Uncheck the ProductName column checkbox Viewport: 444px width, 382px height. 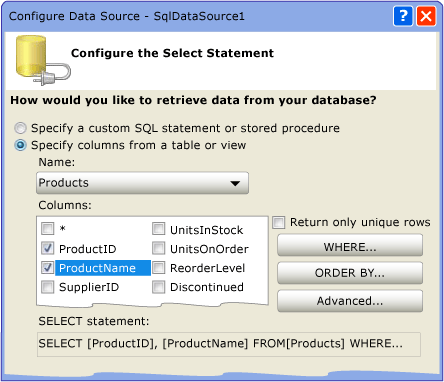pos(47,267)
